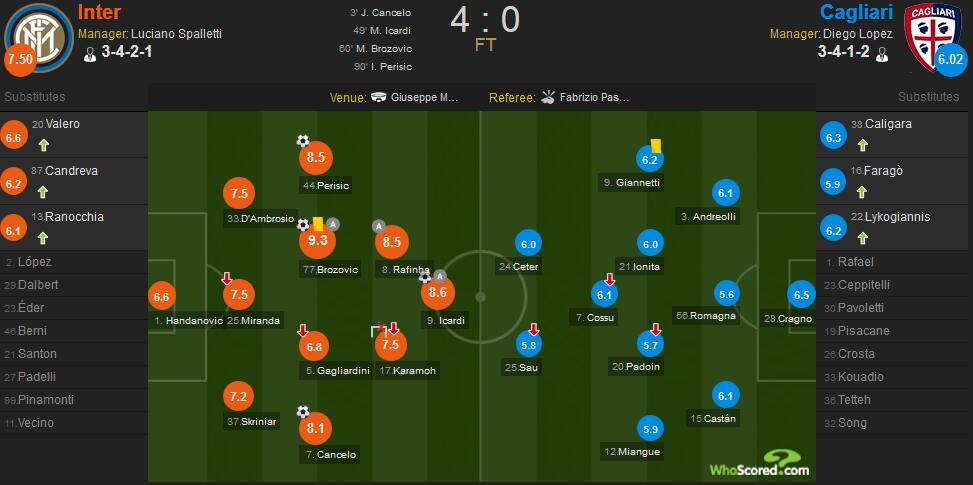Click goalkeeper Cragno's 6.5 rating

coord(801,295)
